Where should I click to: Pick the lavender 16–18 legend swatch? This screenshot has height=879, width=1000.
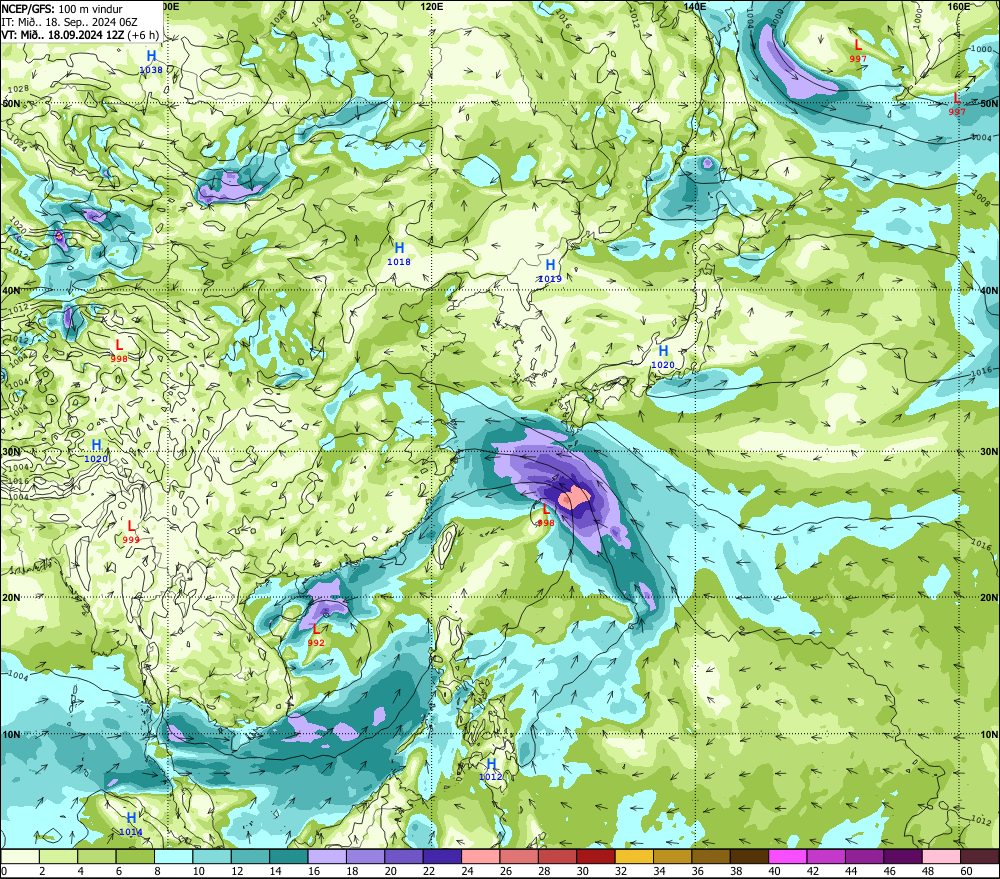tap(327, 857)
